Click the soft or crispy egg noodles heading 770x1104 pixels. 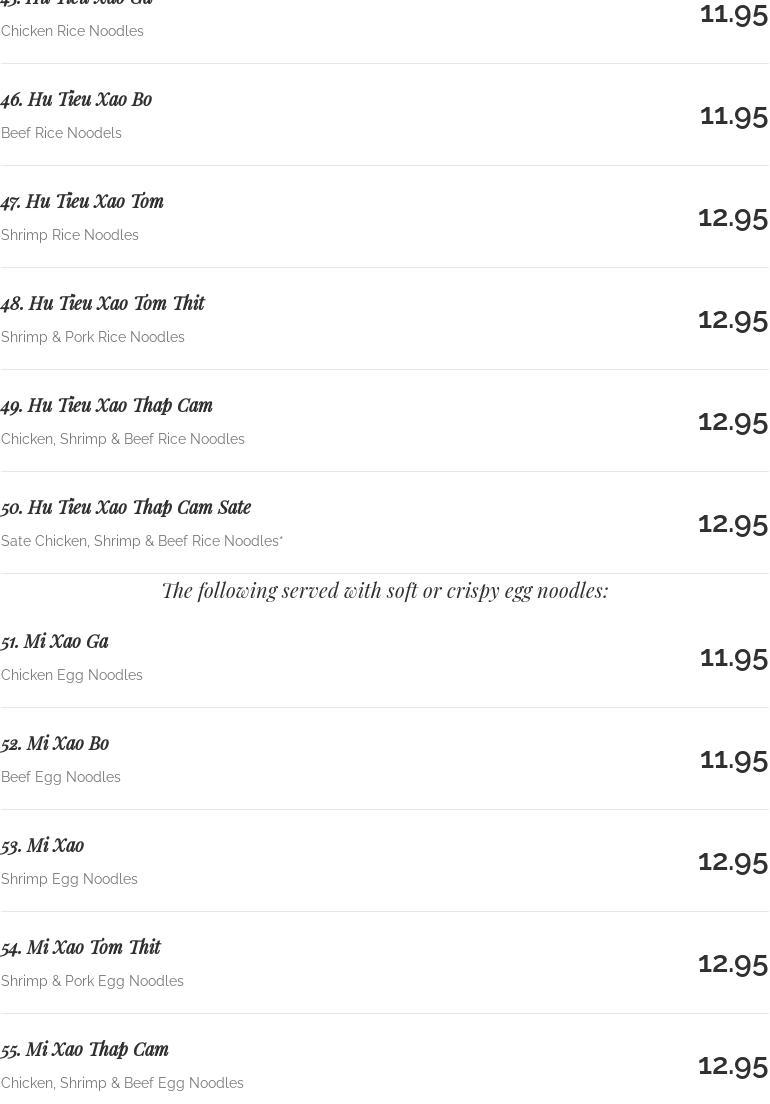tap(385, 590)
